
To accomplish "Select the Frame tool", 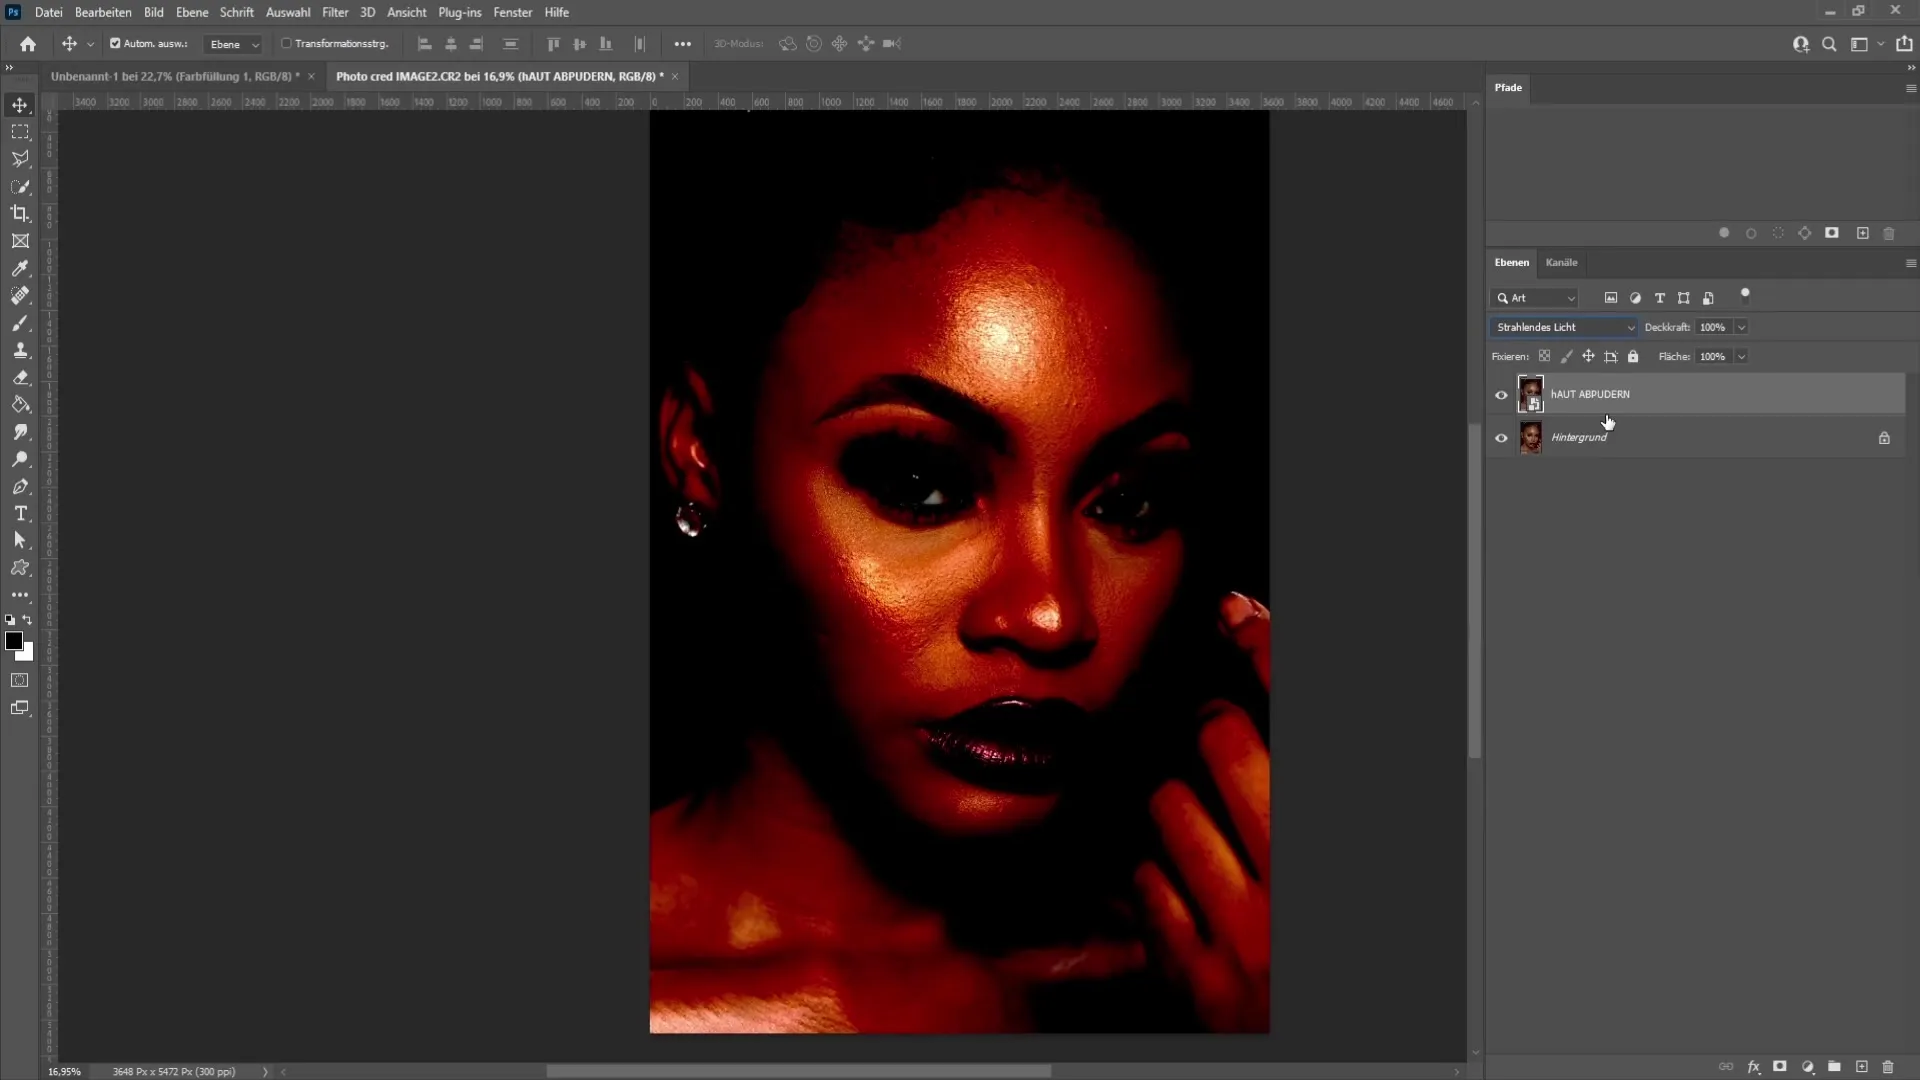I will [20, 241].
